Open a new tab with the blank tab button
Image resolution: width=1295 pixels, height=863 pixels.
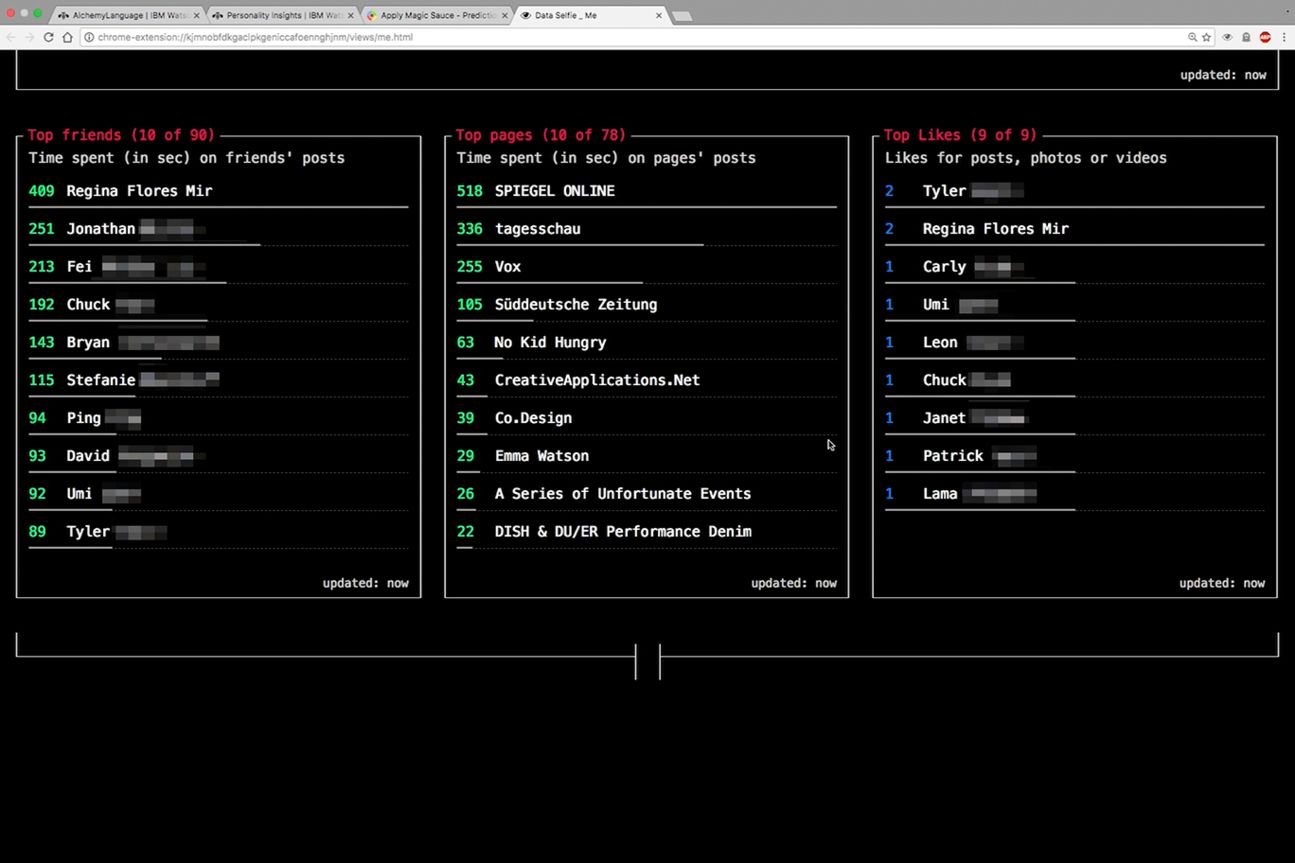[681, 16]
